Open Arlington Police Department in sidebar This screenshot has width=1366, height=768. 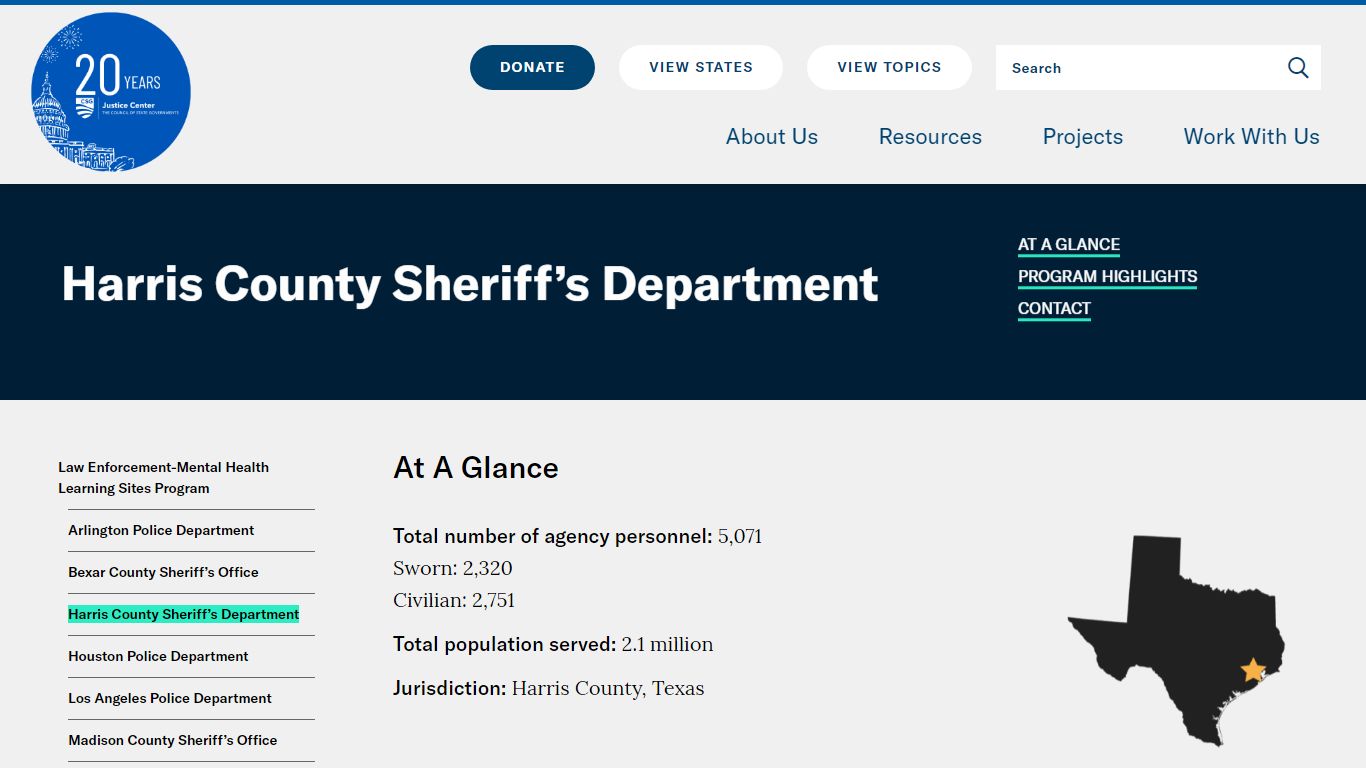[161, 530]
